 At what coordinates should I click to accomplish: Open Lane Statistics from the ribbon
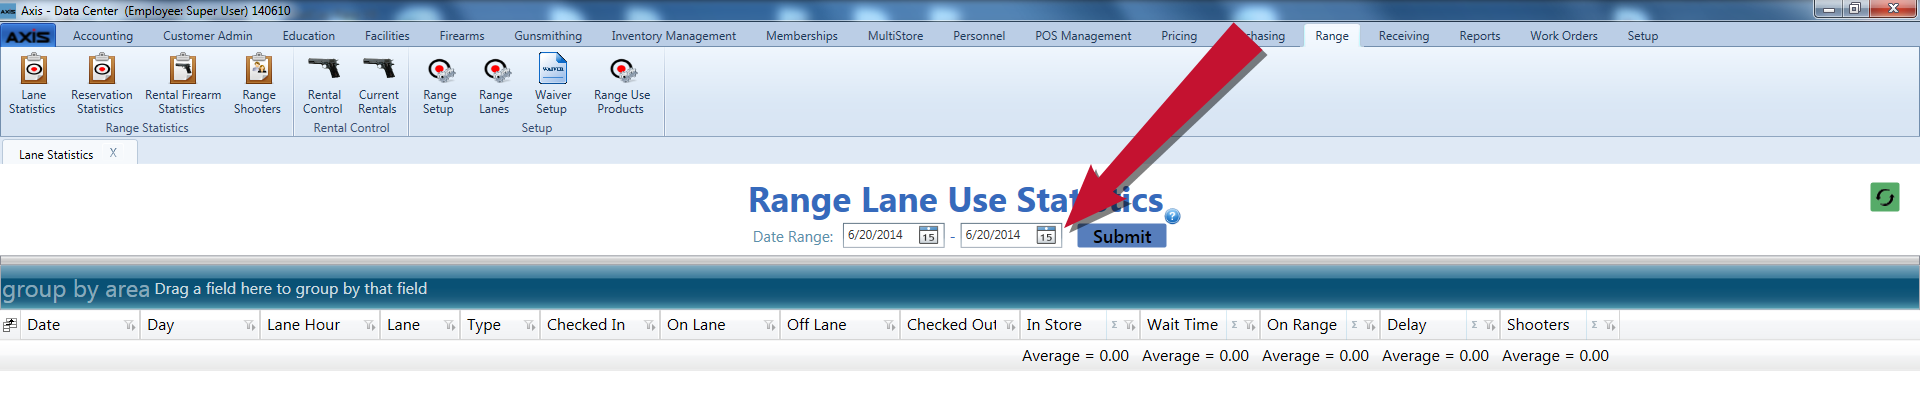pos(33,85)
